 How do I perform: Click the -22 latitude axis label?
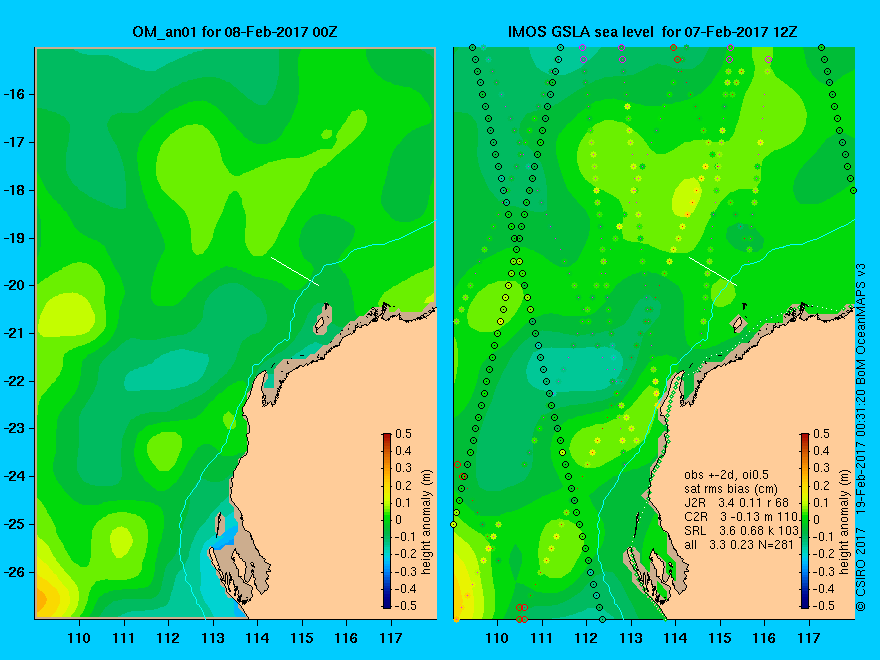pyautogui.click(x=13, y=381)
